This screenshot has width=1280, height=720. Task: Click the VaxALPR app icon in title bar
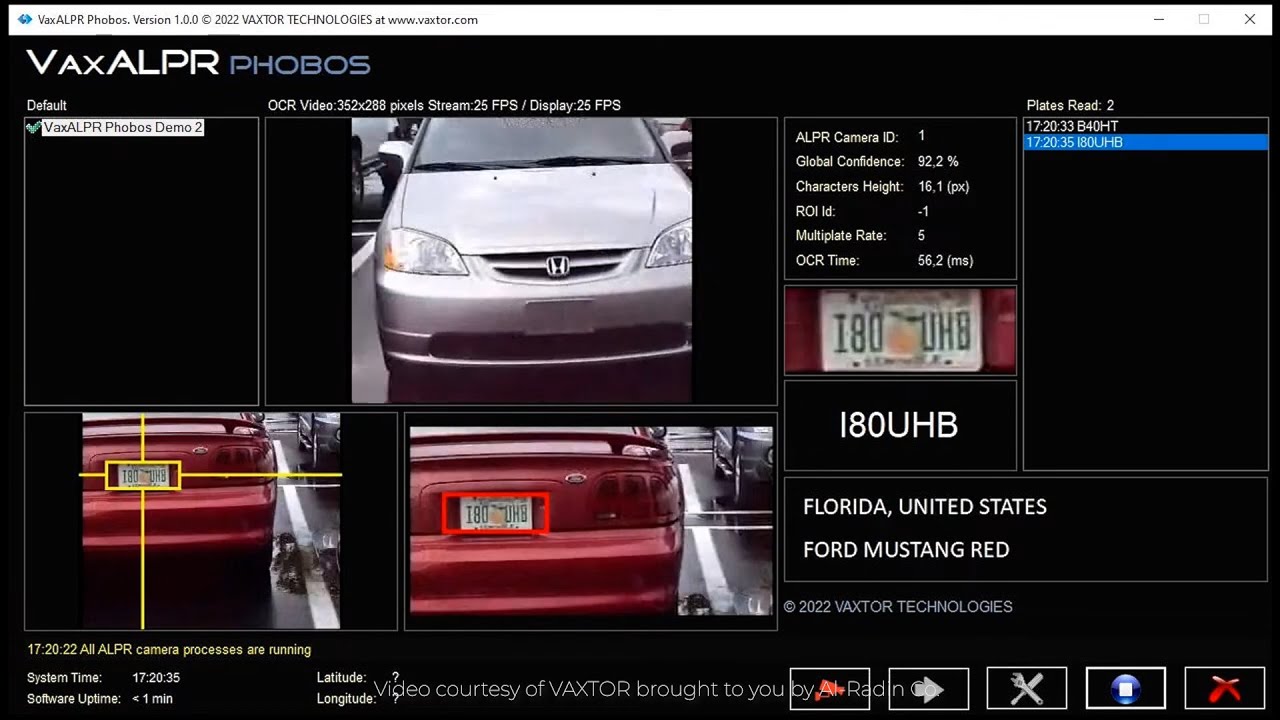(x=25, y=19)
